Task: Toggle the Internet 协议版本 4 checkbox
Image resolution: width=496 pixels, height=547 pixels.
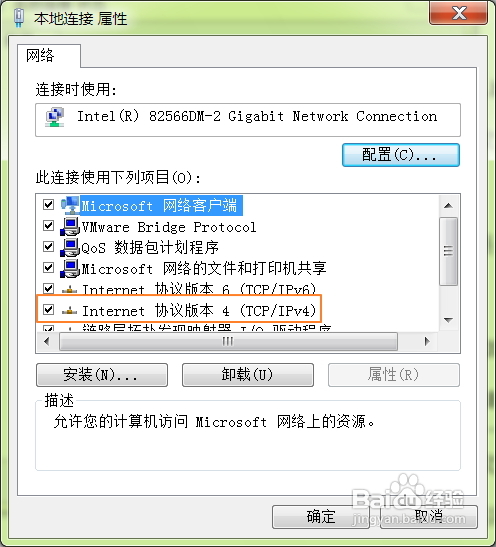Action: click(x=48, y=309)
